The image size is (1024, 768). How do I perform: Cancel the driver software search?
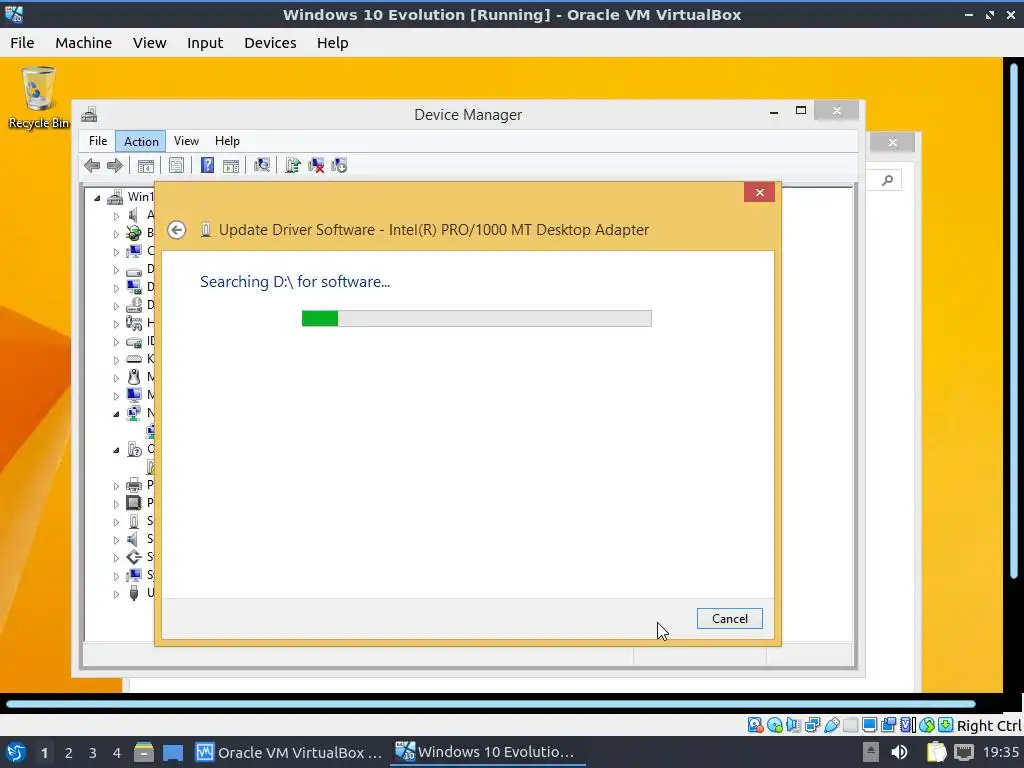pyautogui.click(x=729, y=618)
